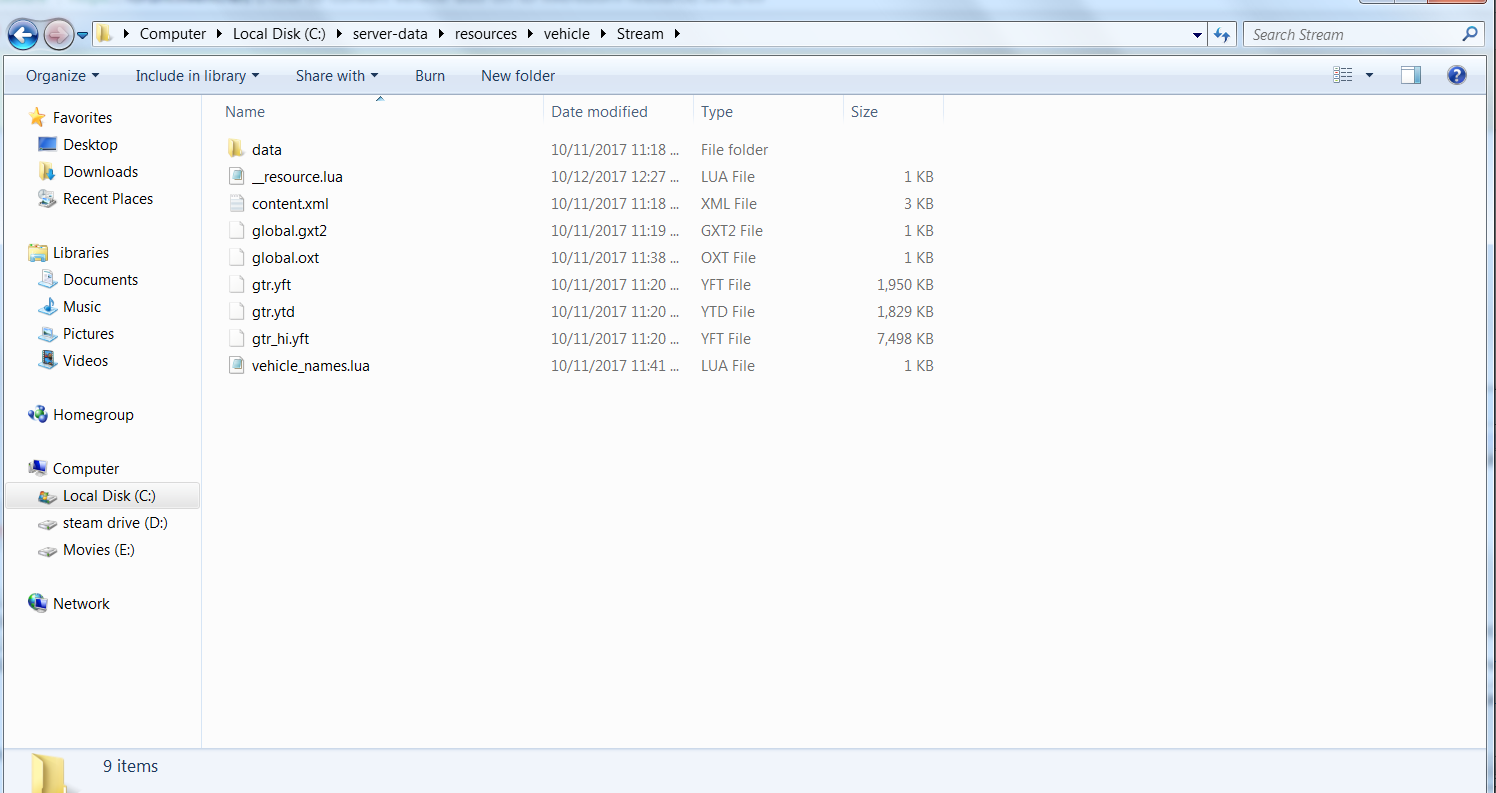Click the 1,950 KB size cell
This screenshot has width=1496, height=793.
coord(905,285)
